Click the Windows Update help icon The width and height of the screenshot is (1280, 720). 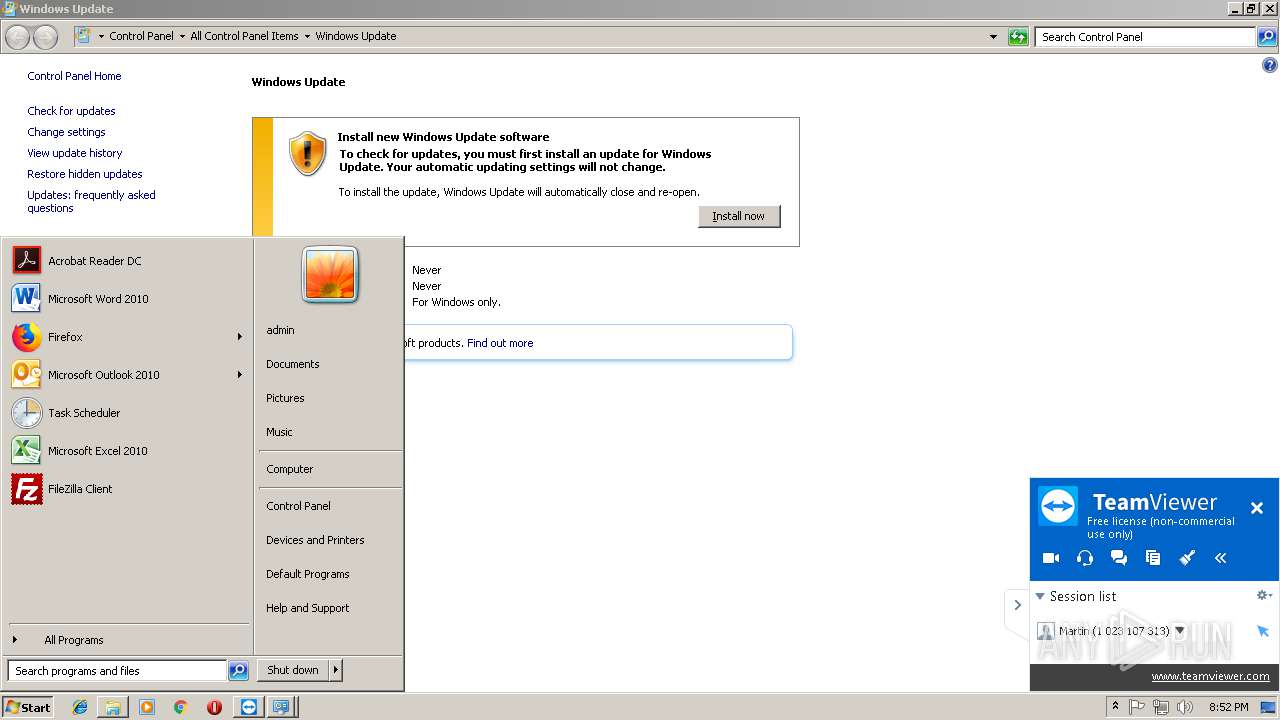pos(1270,66)
